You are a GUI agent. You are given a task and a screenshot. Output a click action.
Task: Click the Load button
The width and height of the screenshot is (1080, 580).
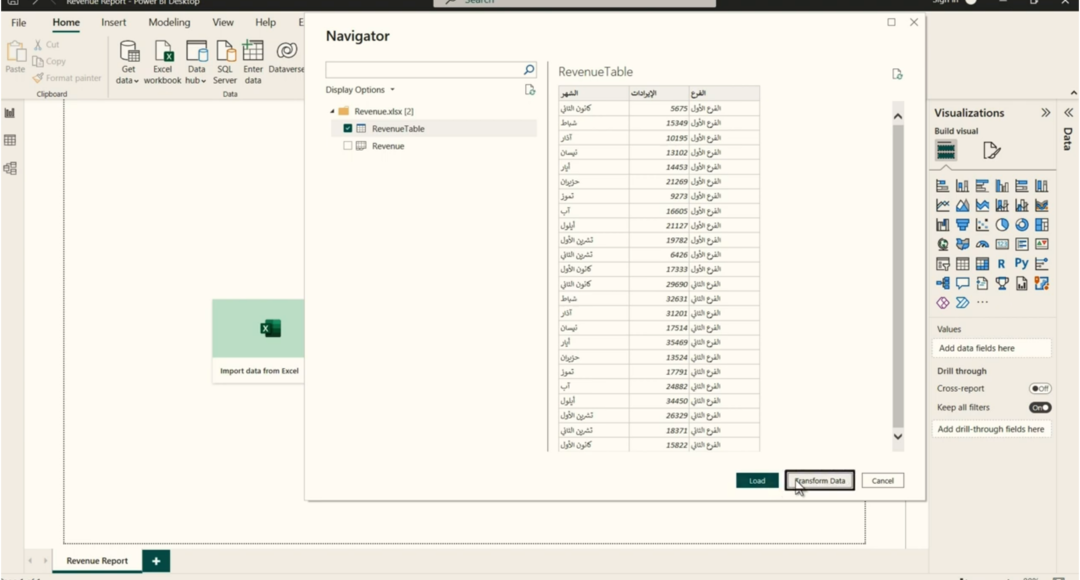click(757, 481)
